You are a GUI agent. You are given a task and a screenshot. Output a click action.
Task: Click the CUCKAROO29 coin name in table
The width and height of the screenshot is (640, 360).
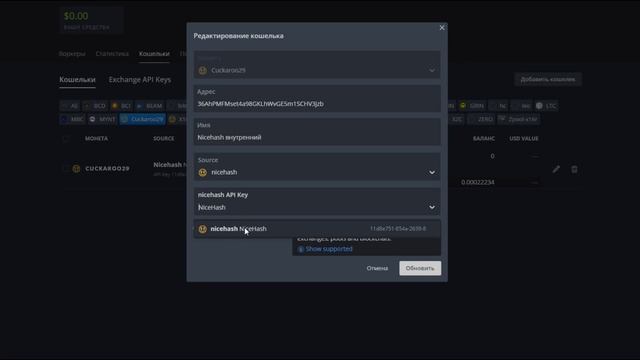pos(107,169)
